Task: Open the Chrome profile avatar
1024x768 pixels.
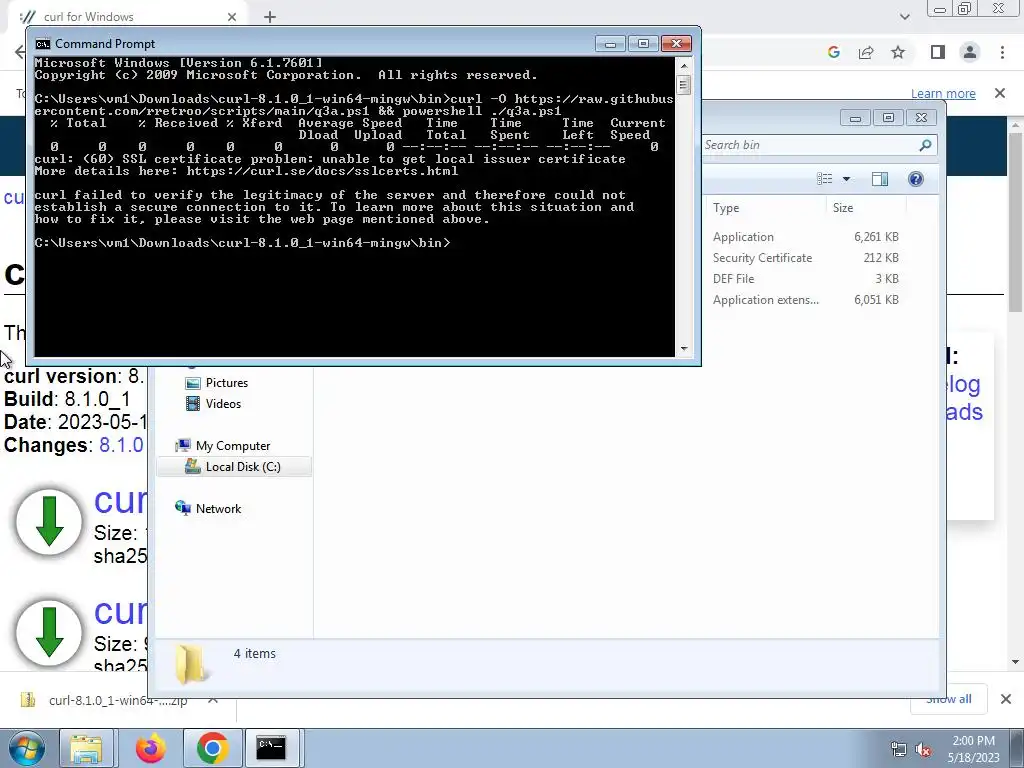Action: 970,52
